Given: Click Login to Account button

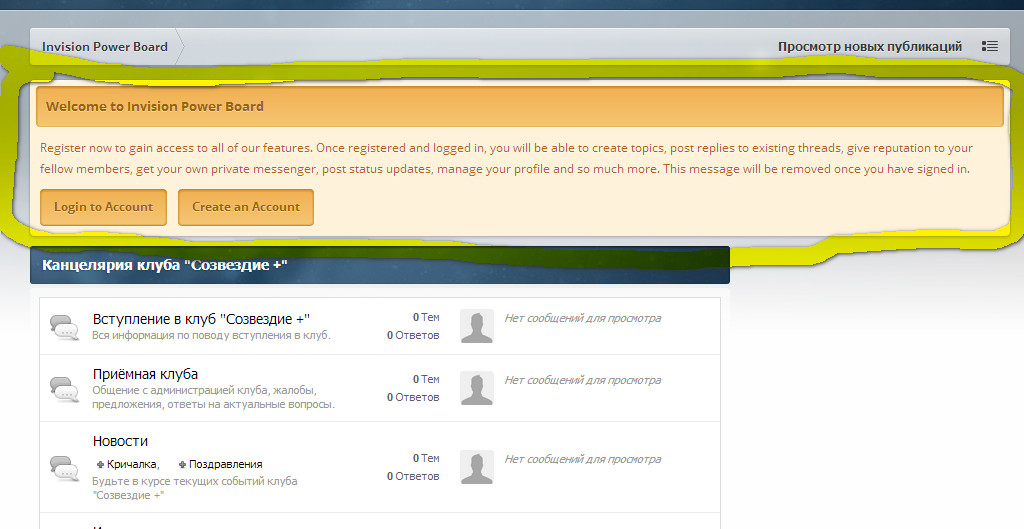Looking at the screenshot, I should click(x=103, y=207).
